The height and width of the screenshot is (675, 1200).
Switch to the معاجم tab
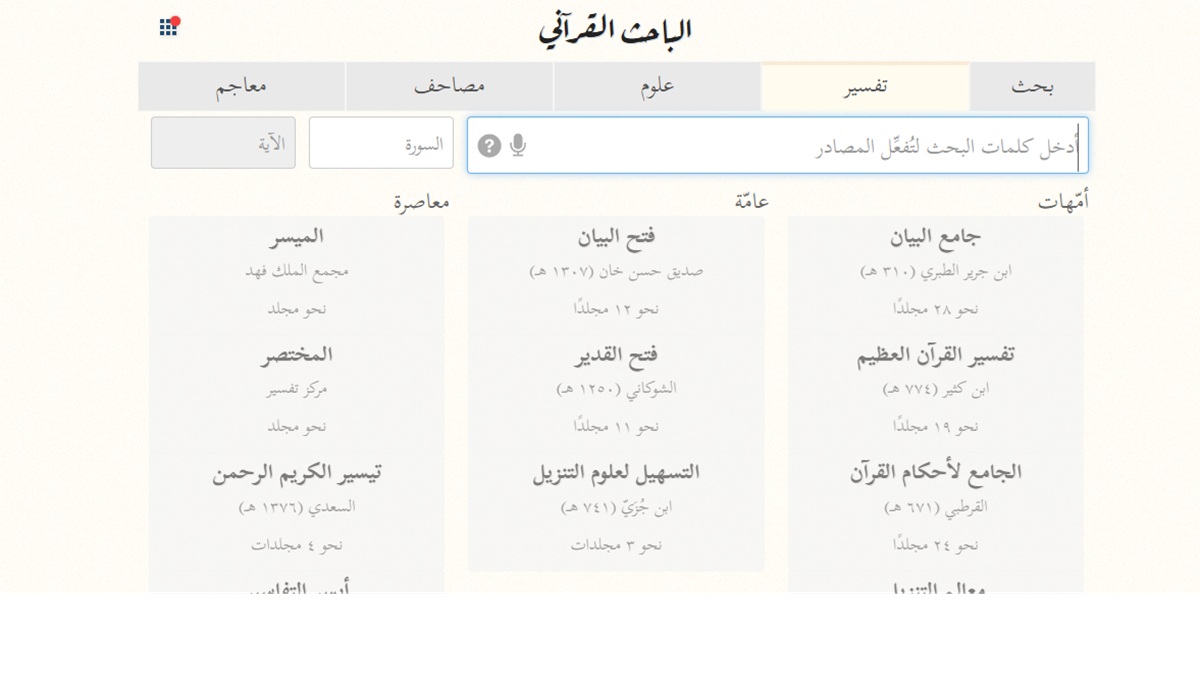(x=241, y=87)
